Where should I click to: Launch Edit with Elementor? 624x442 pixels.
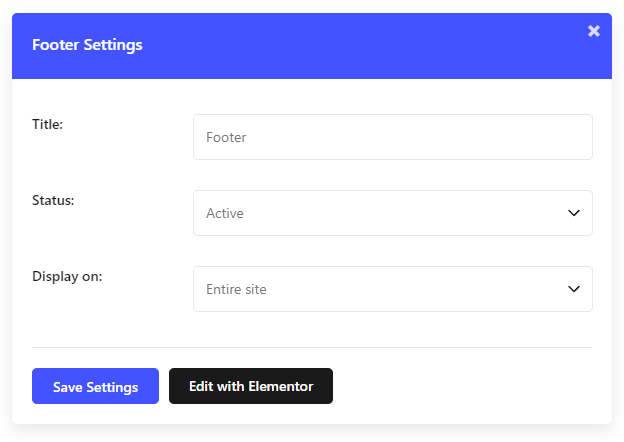251,386
